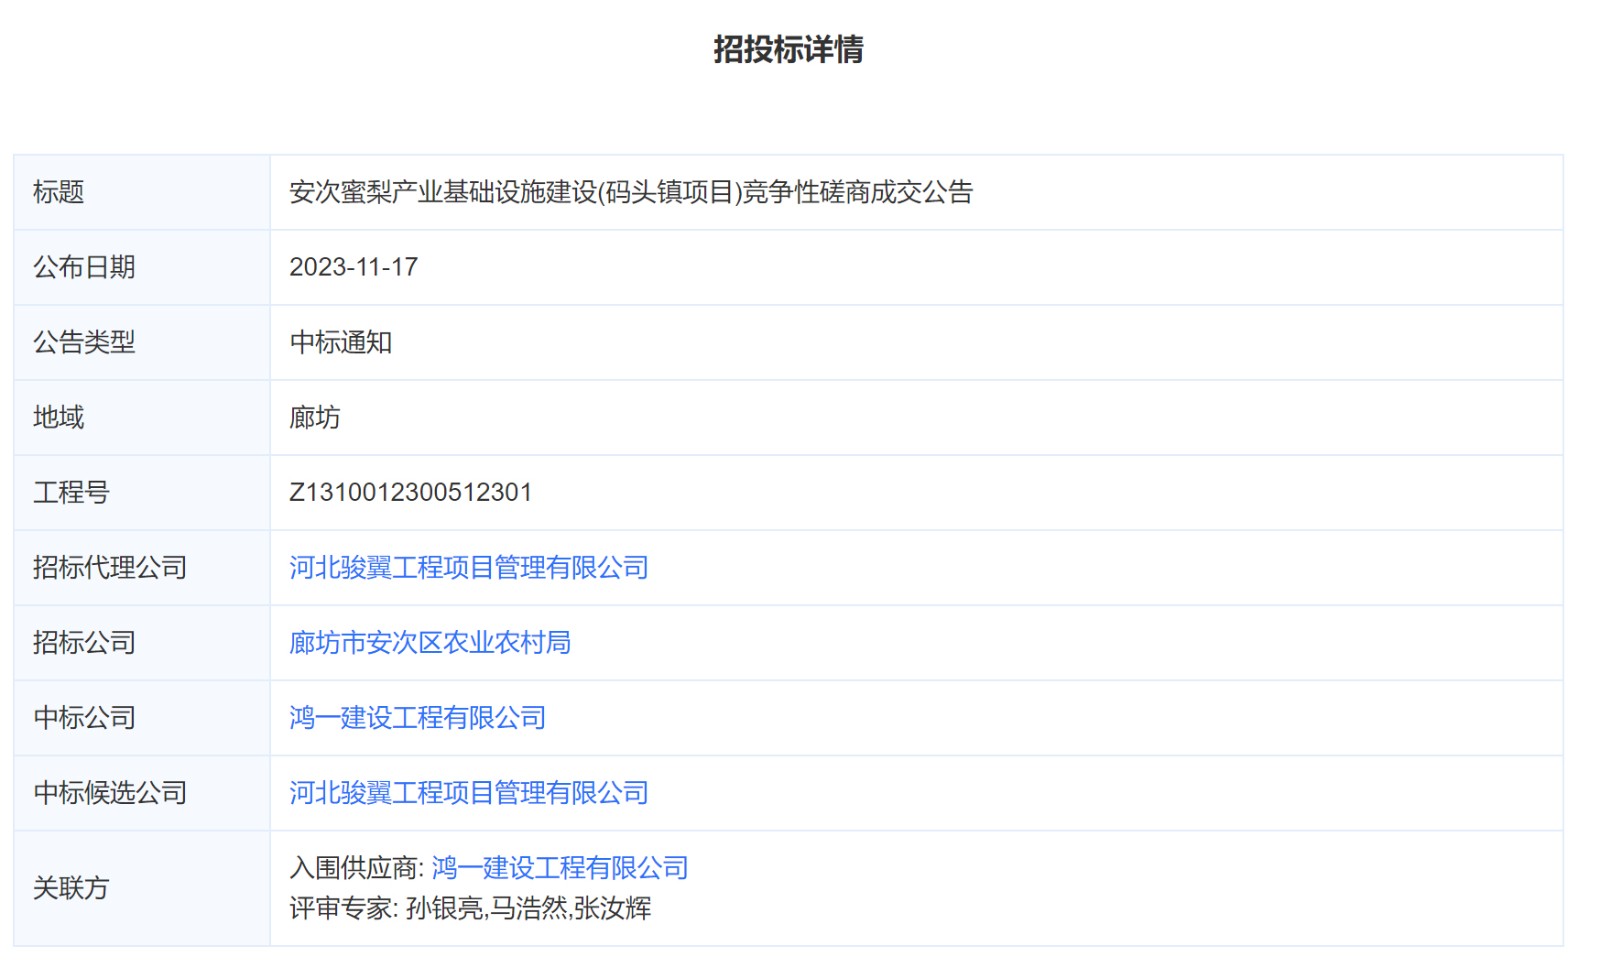1600x977 pixels.
Task: Click the 公告类型 row label
Action: click(x=84, y=342)
